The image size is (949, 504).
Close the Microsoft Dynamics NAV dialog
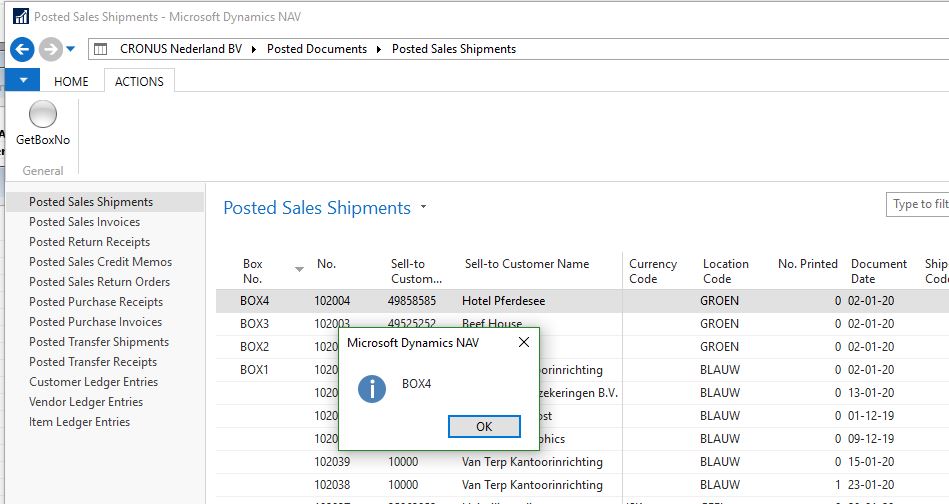[x=523, y=343]
